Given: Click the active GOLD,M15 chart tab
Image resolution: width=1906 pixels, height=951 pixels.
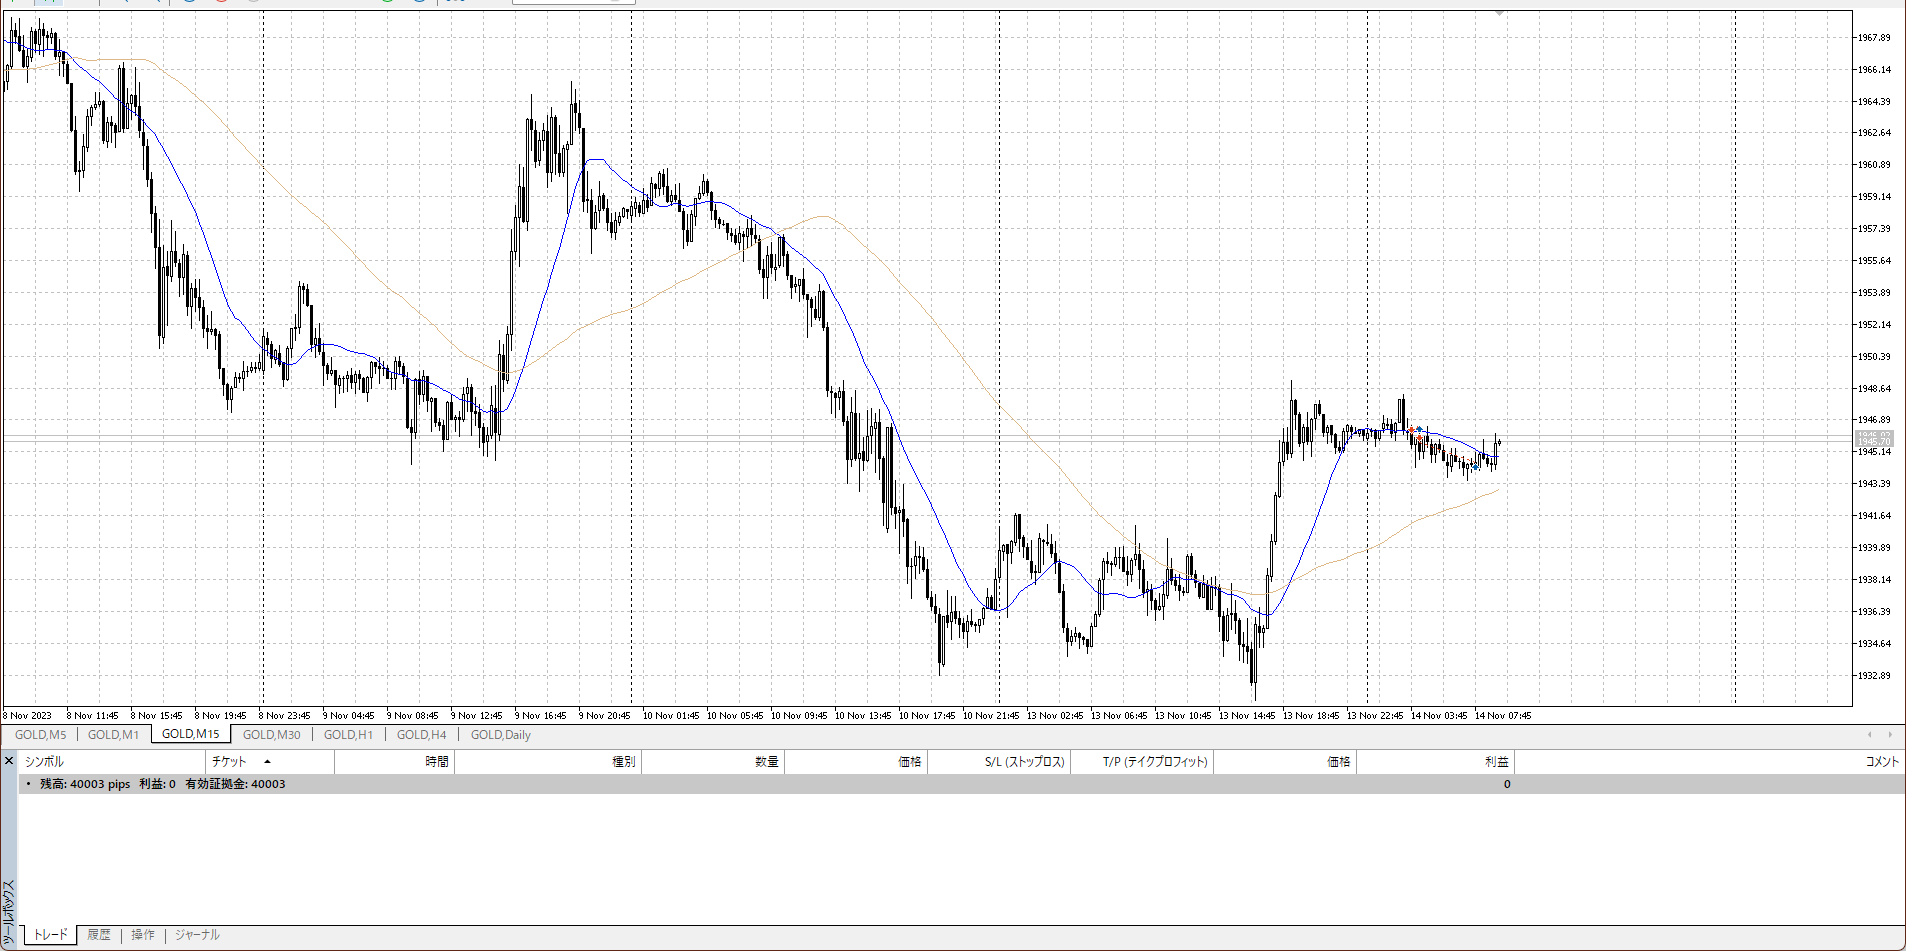Looking at the screenshot, I should tap(190, 734).
